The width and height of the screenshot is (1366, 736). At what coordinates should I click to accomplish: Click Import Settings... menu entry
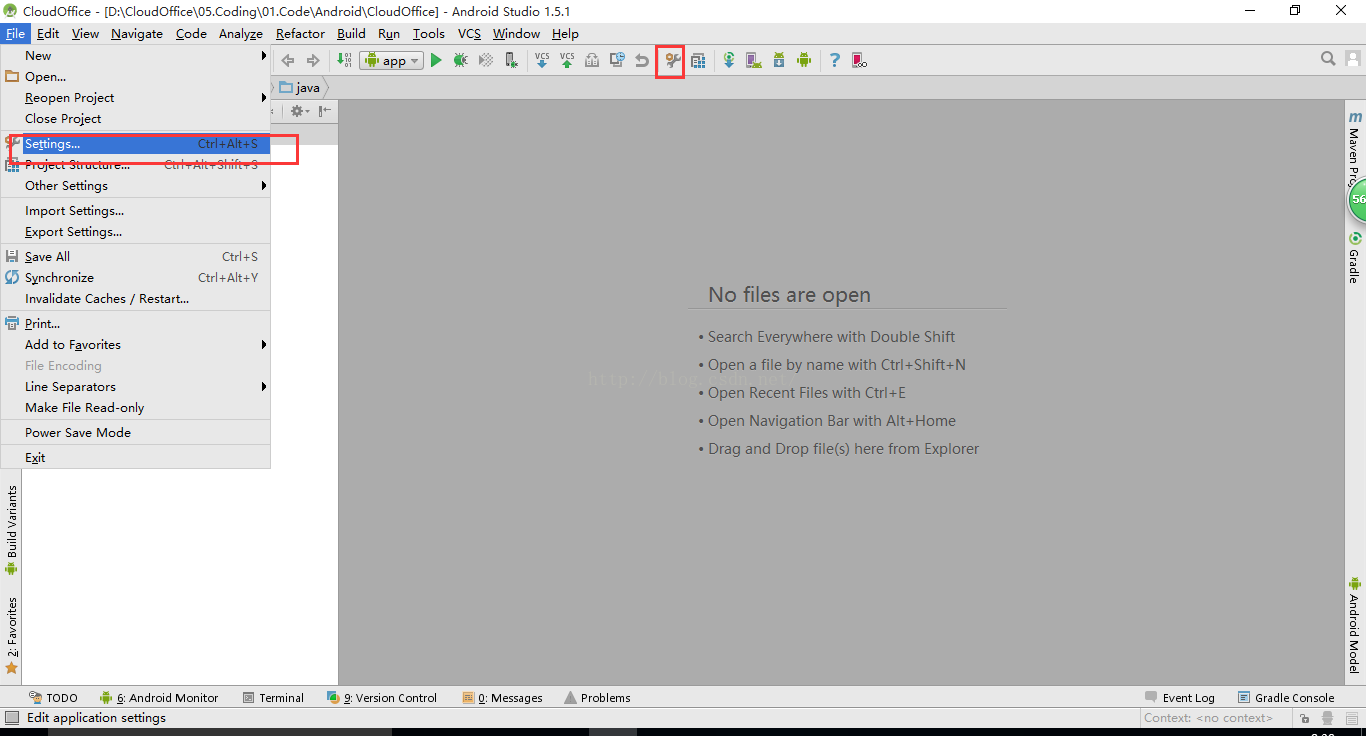(x=136, y=211)
